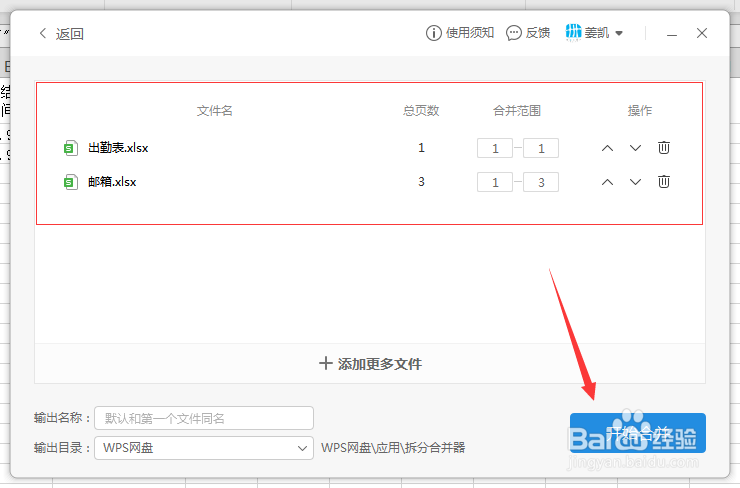Minimize the merge dialog window
The width and height of the screenshot is (740, 488).
click(x=672, y=34)
